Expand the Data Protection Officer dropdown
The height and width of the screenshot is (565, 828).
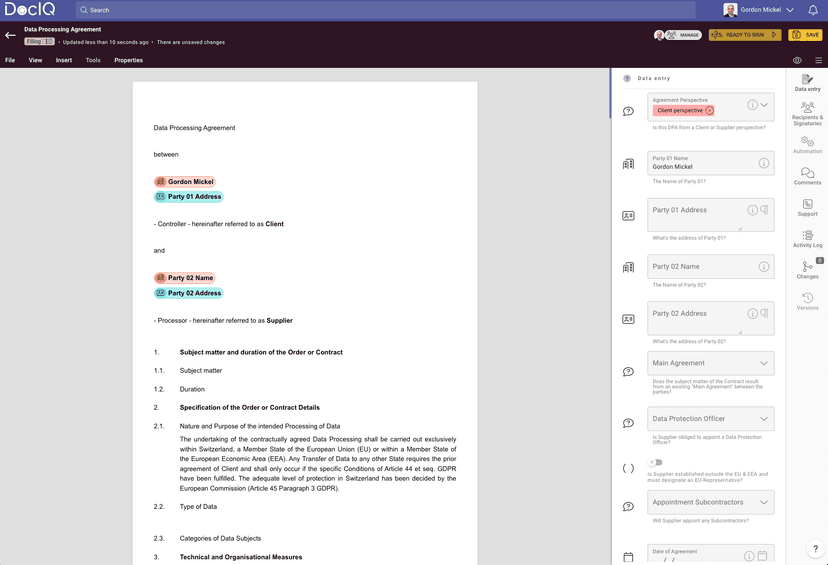pyautogui.click(x=764, y=419)
